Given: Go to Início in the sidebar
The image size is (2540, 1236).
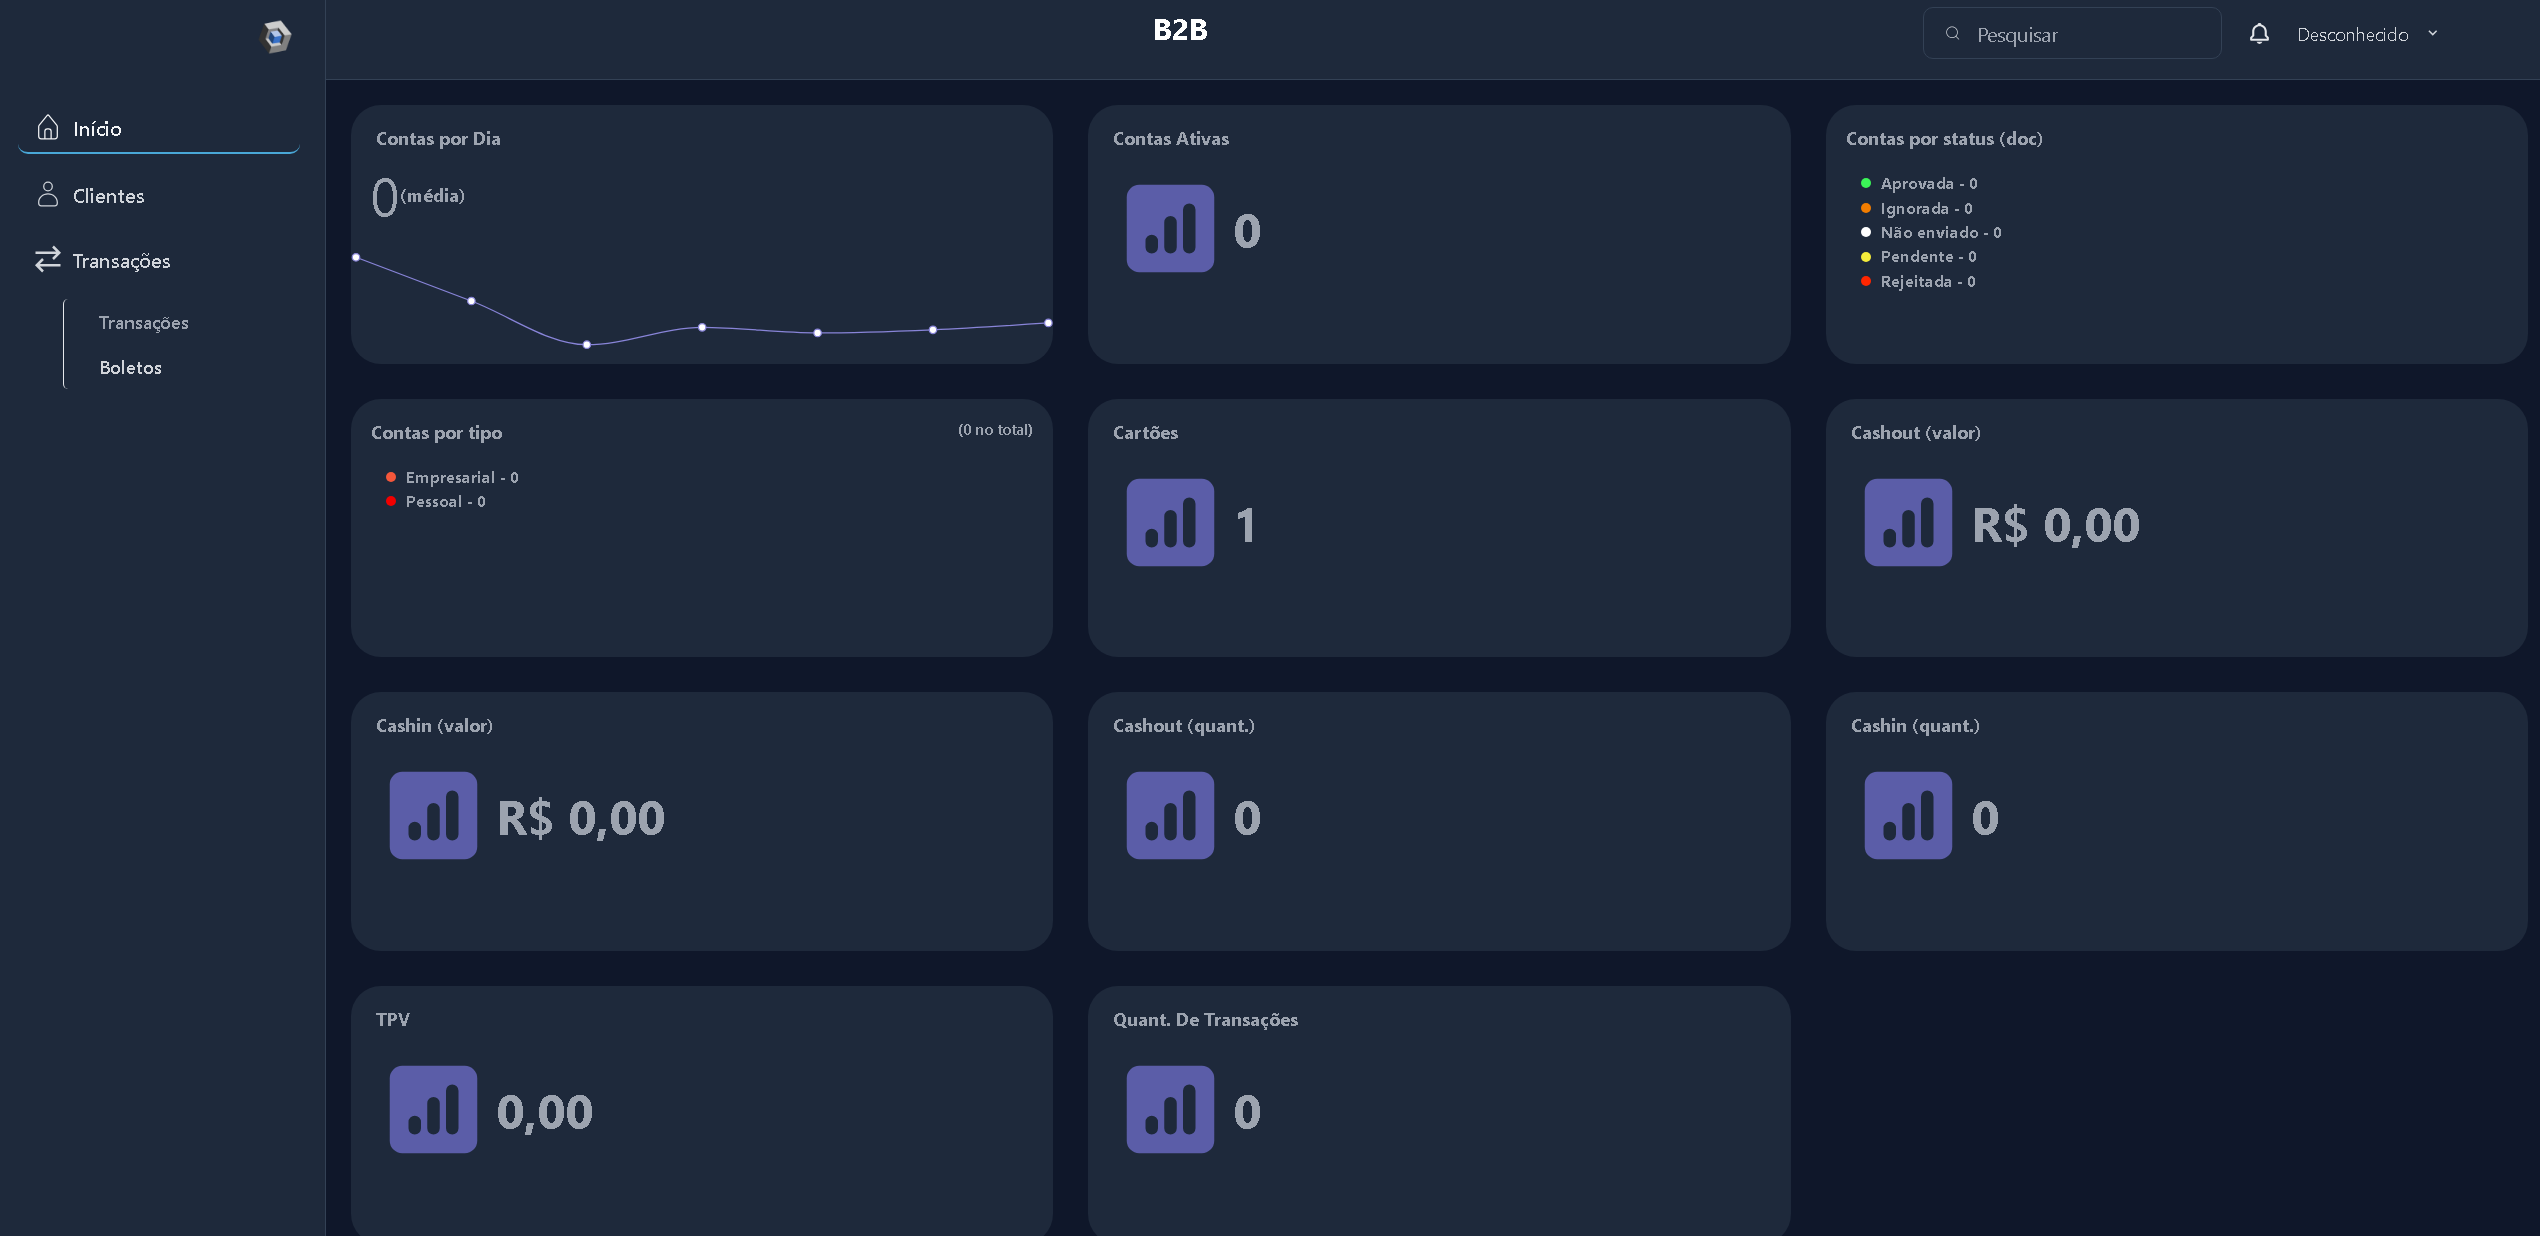Looking at the screenshot, I should 97,129.
